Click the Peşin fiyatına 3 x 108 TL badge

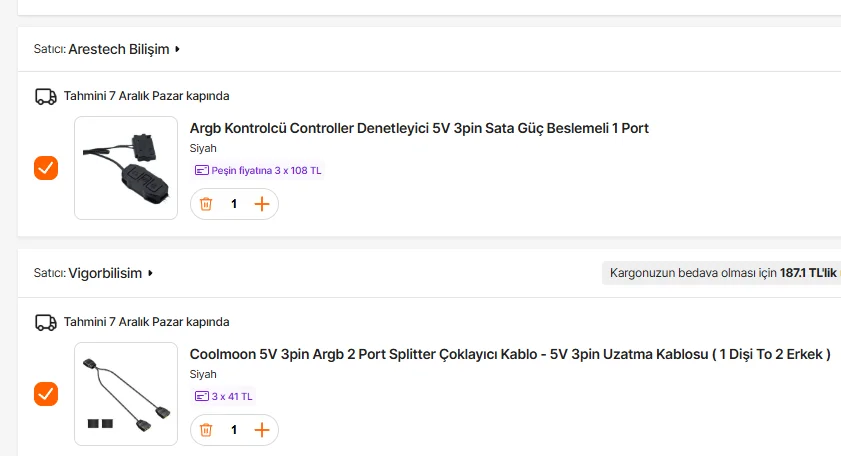[258, 171]
